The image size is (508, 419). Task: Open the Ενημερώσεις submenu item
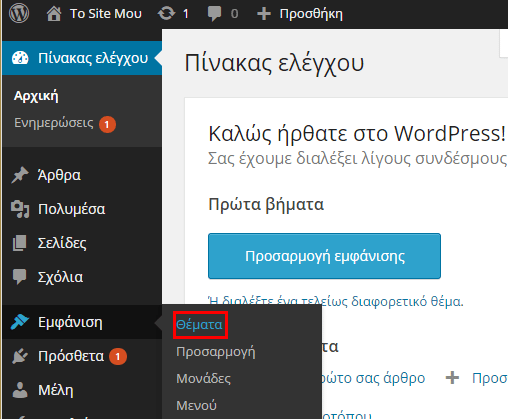[x=54, y=123]
